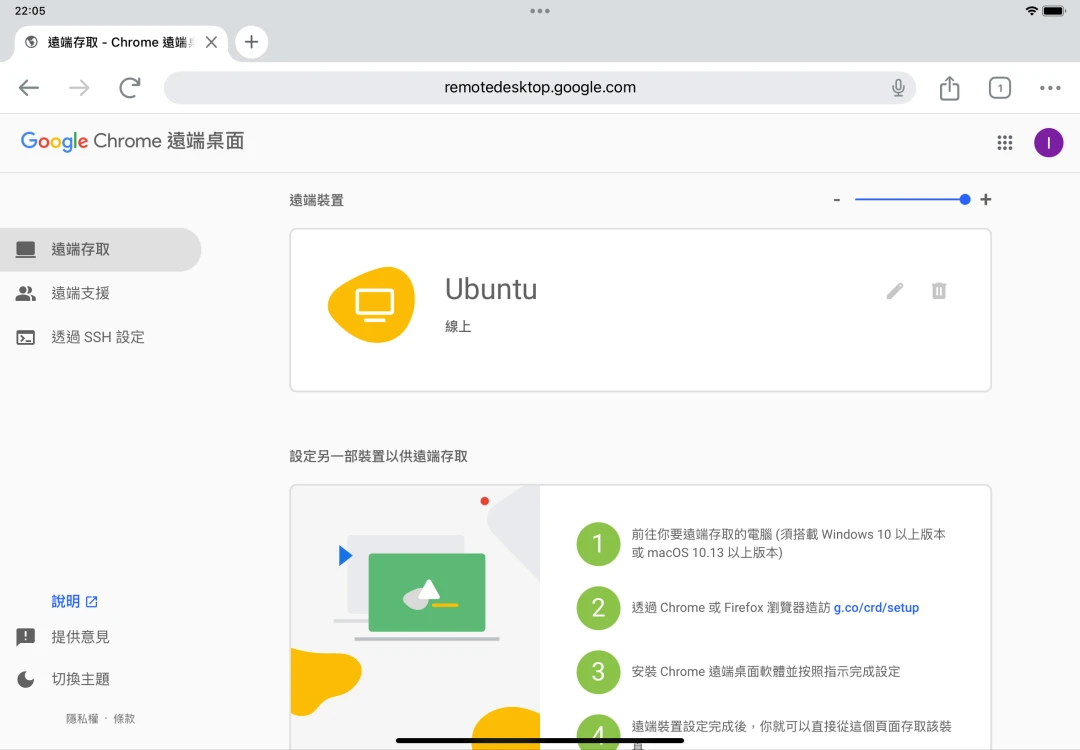The height and width of the screenshot is (750, 1080).
Task: Select 遠端存取 in the sidebar
Action: point(80,250)
